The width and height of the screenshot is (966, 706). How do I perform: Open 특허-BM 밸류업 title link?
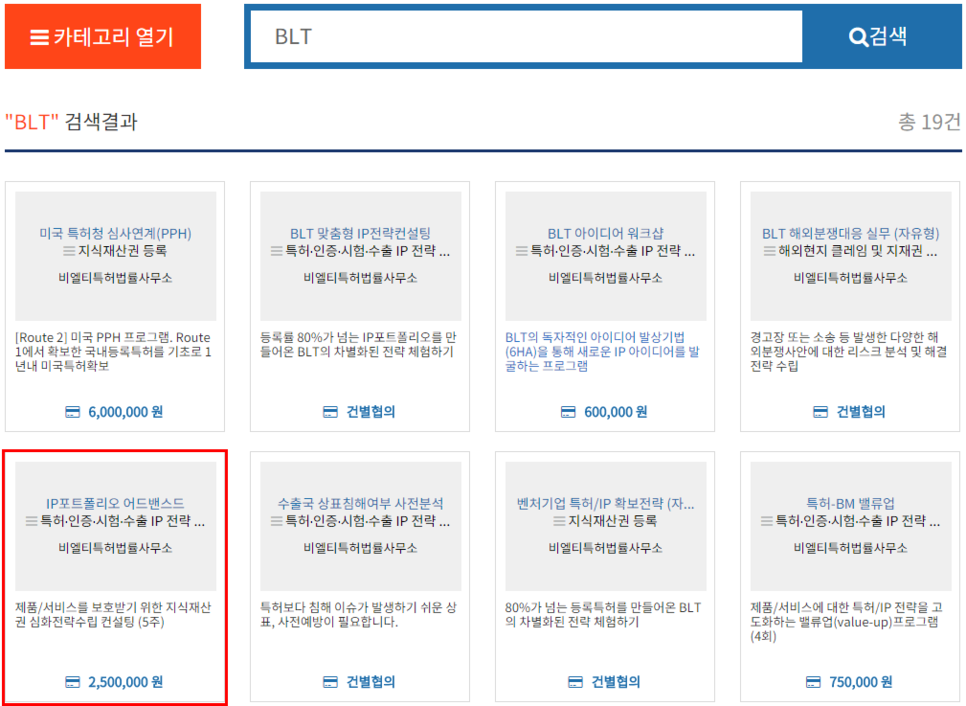point(851,503)
